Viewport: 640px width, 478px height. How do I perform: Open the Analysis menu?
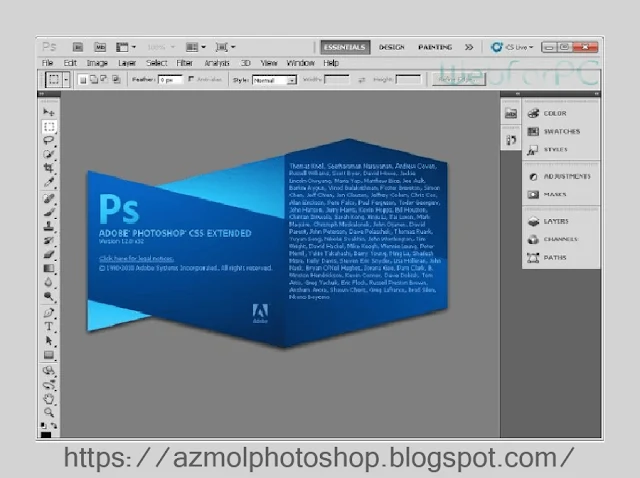[217, 63]
